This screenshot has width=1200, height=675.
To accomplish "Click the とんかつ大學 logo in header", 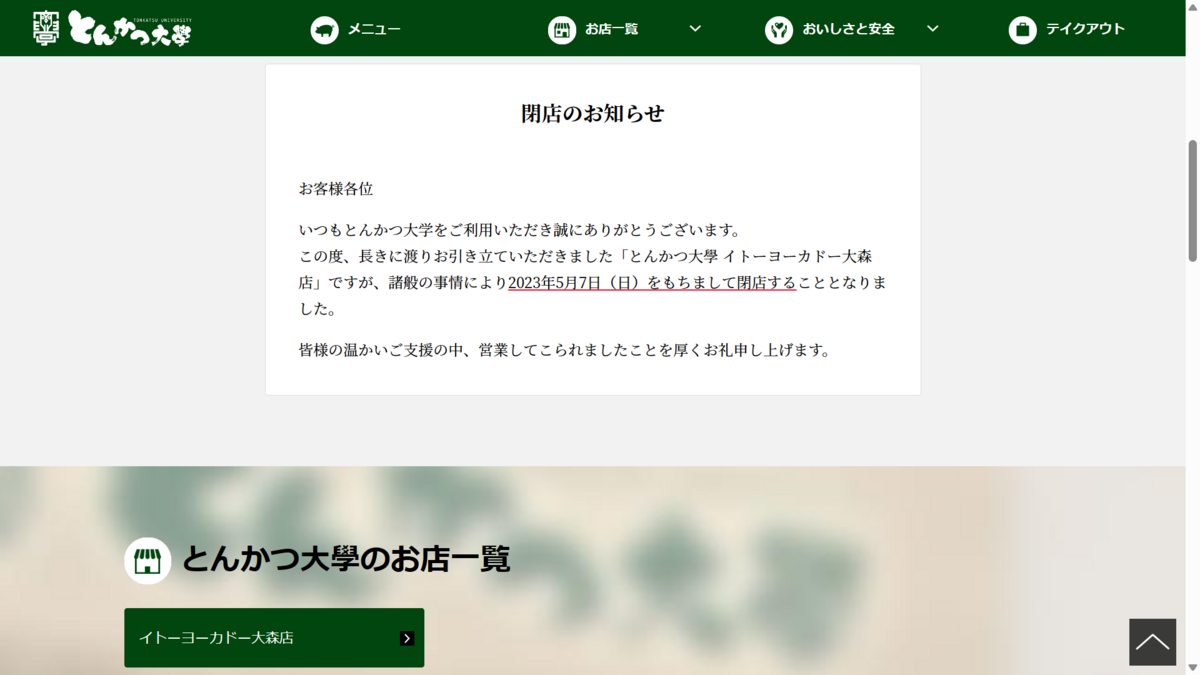I will pyautogui.click(x=112, y=28).
